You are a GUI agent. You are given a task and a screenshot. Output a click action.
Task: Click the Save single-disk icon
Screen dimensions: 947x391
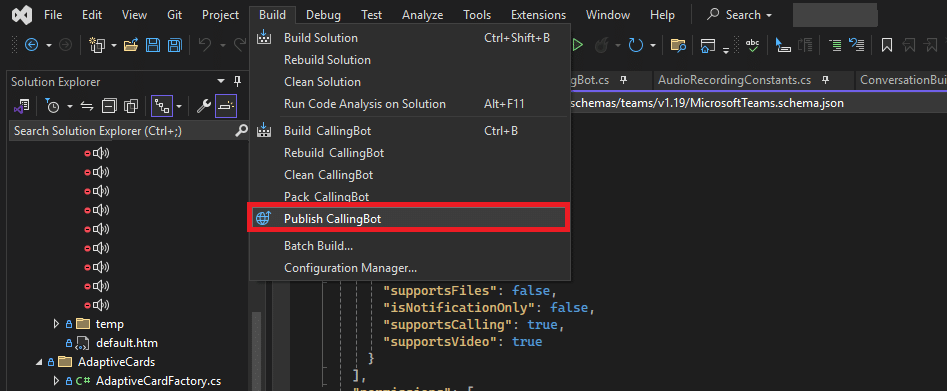coord(153,45)
